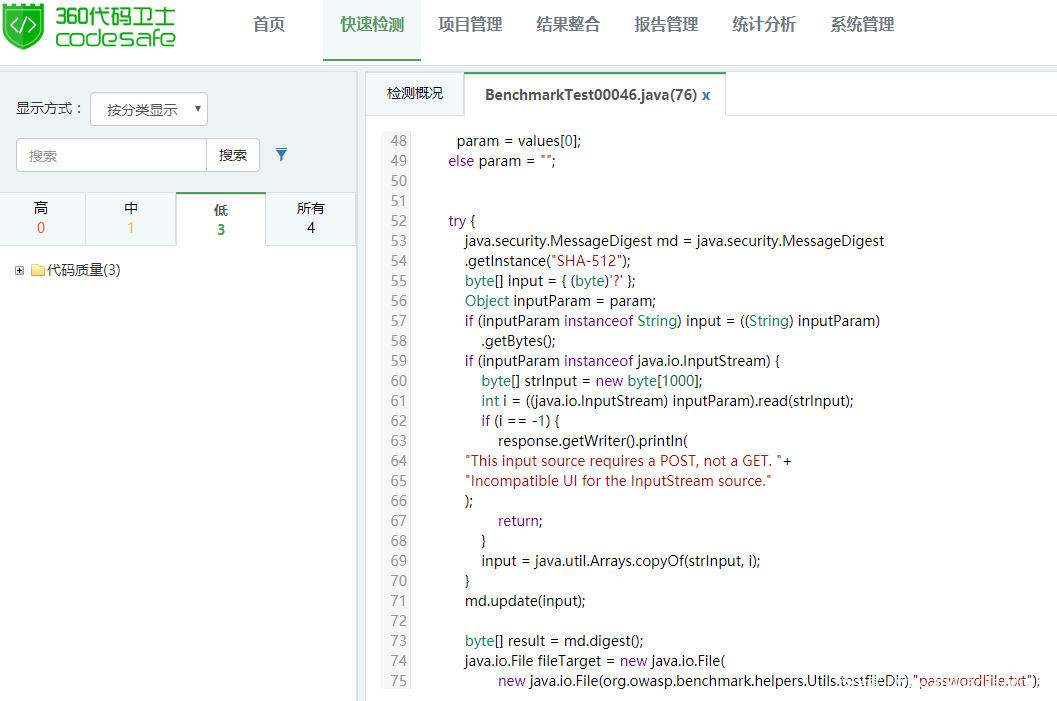Screen dimensions: 1057x701
Task: Click the blue filter funnel icon
Action: 282,155
